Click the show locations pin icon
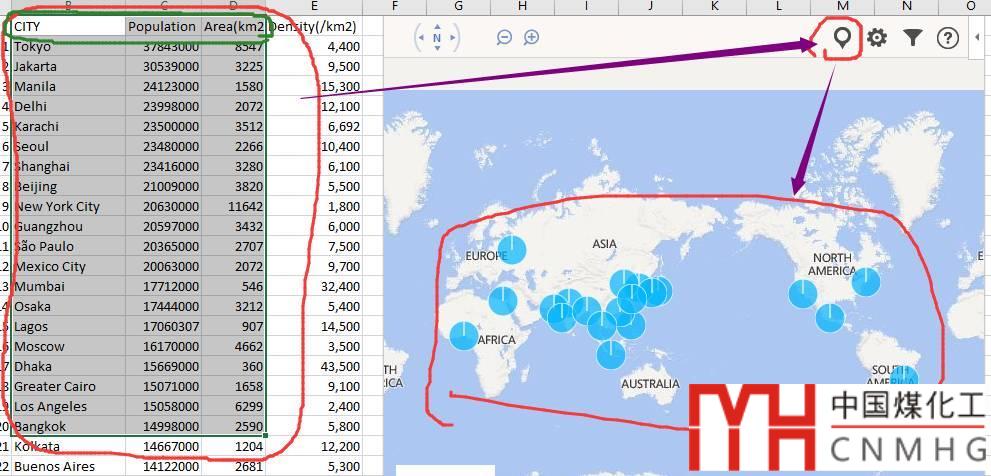 point(844,38)
